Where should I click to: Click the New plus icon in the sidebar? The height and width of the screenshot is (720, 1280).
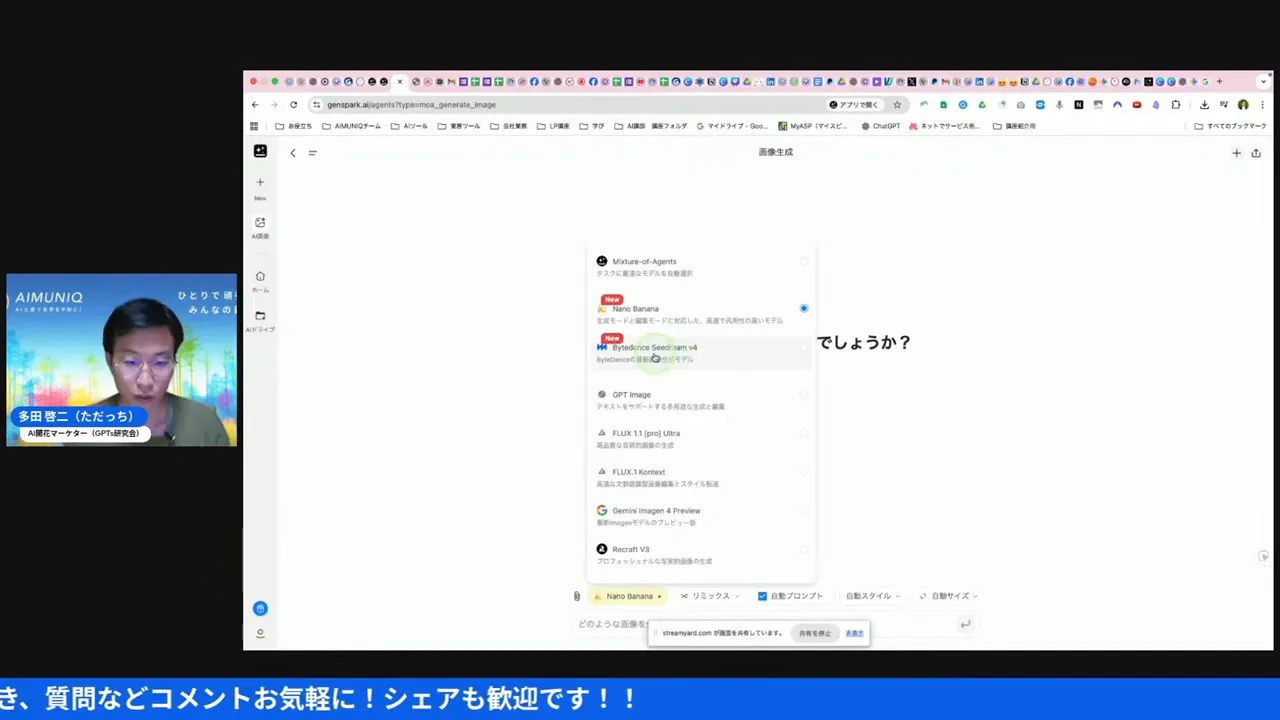coord(260,182)
